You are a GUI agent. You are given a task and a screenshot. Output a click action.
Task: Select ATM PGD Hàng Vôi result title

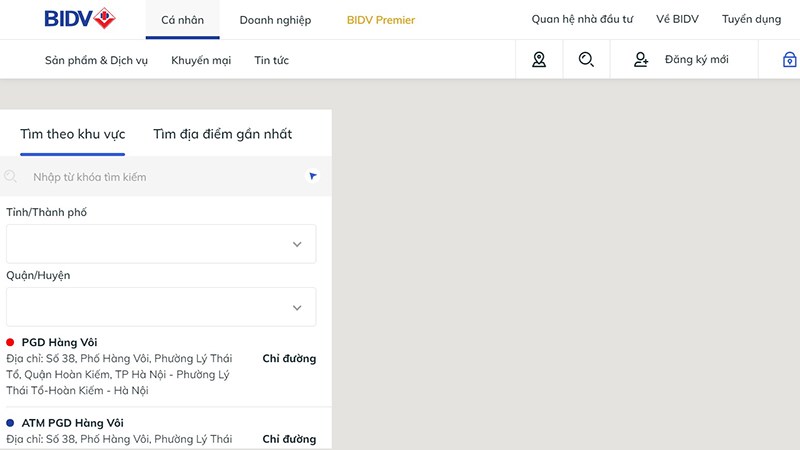(72, 422)
